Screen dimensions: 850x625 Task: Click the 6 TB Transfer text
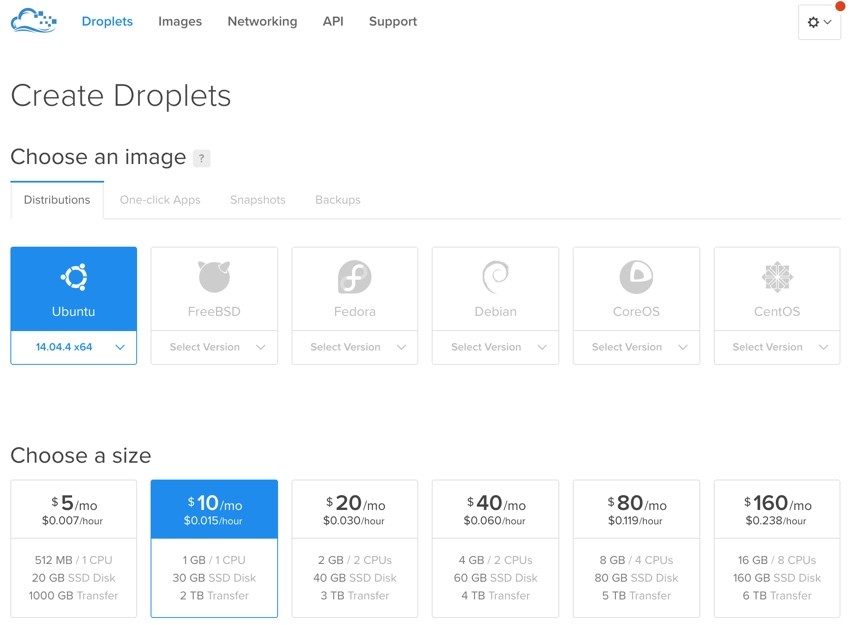777,596
